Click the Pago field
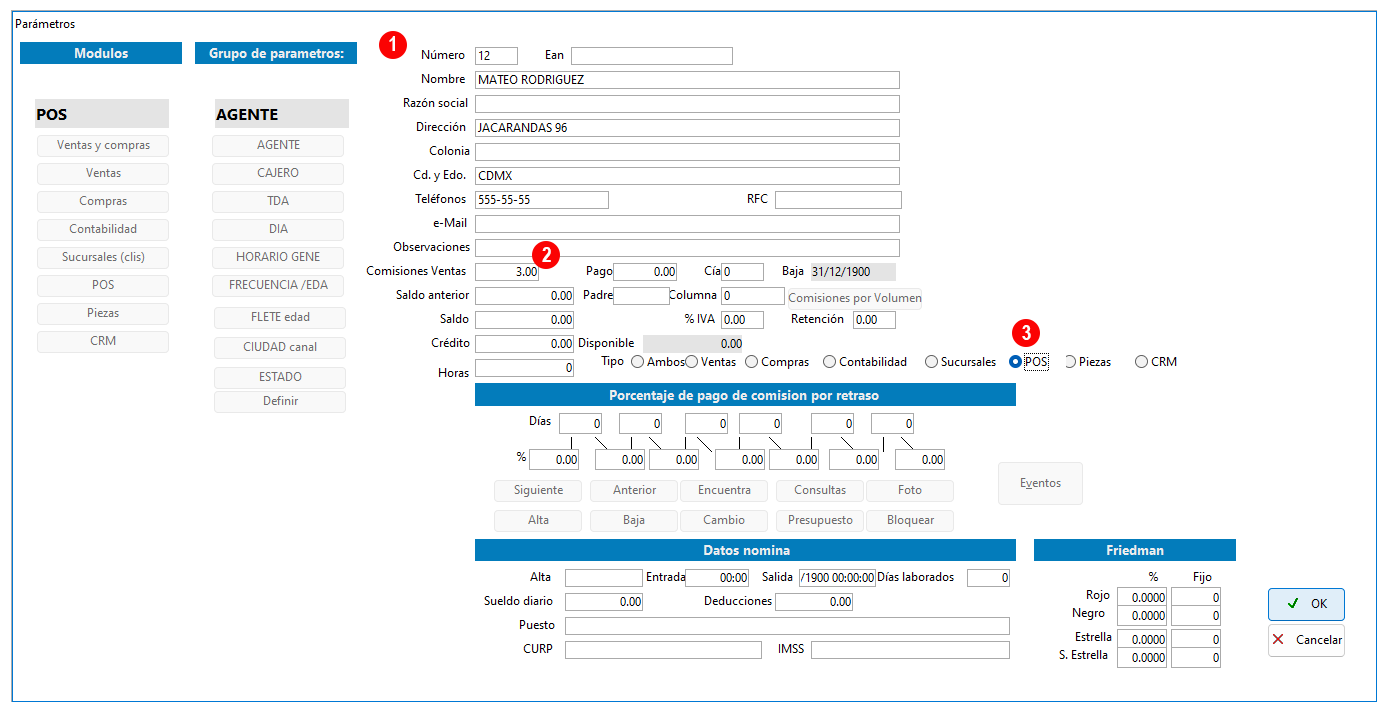 click(x=645, y=272)
